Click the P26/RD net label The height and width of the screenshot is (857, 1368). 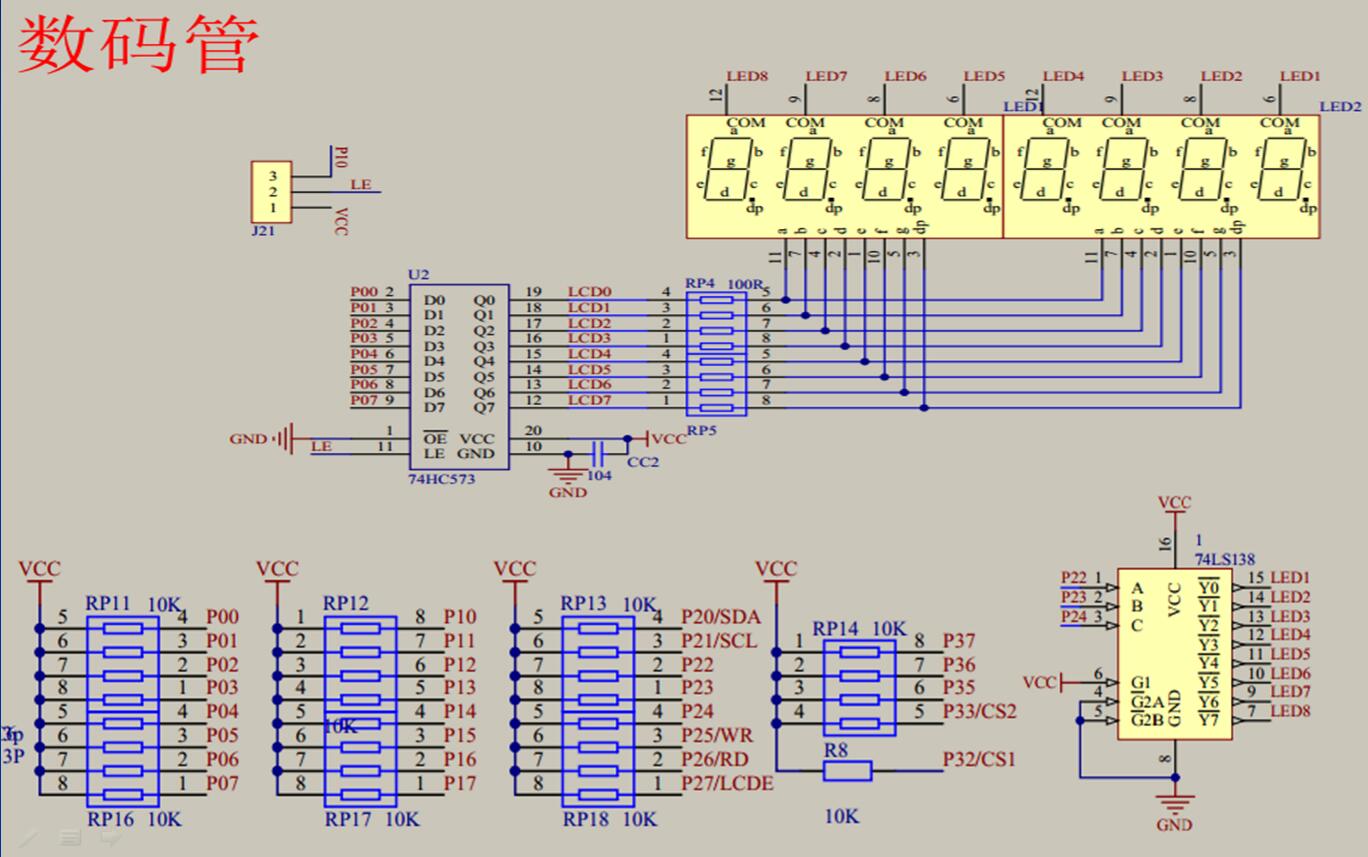point(716,760)
